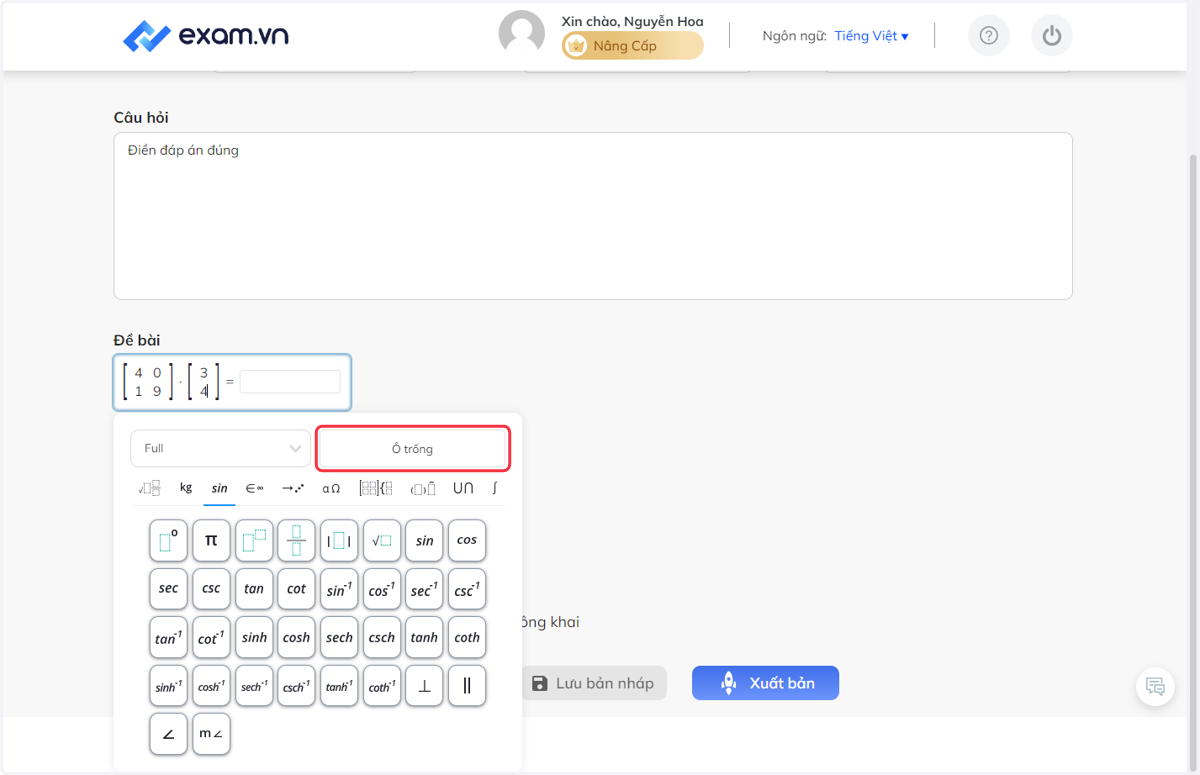
Task: Insert the sinh function
Action: [254, 637]
